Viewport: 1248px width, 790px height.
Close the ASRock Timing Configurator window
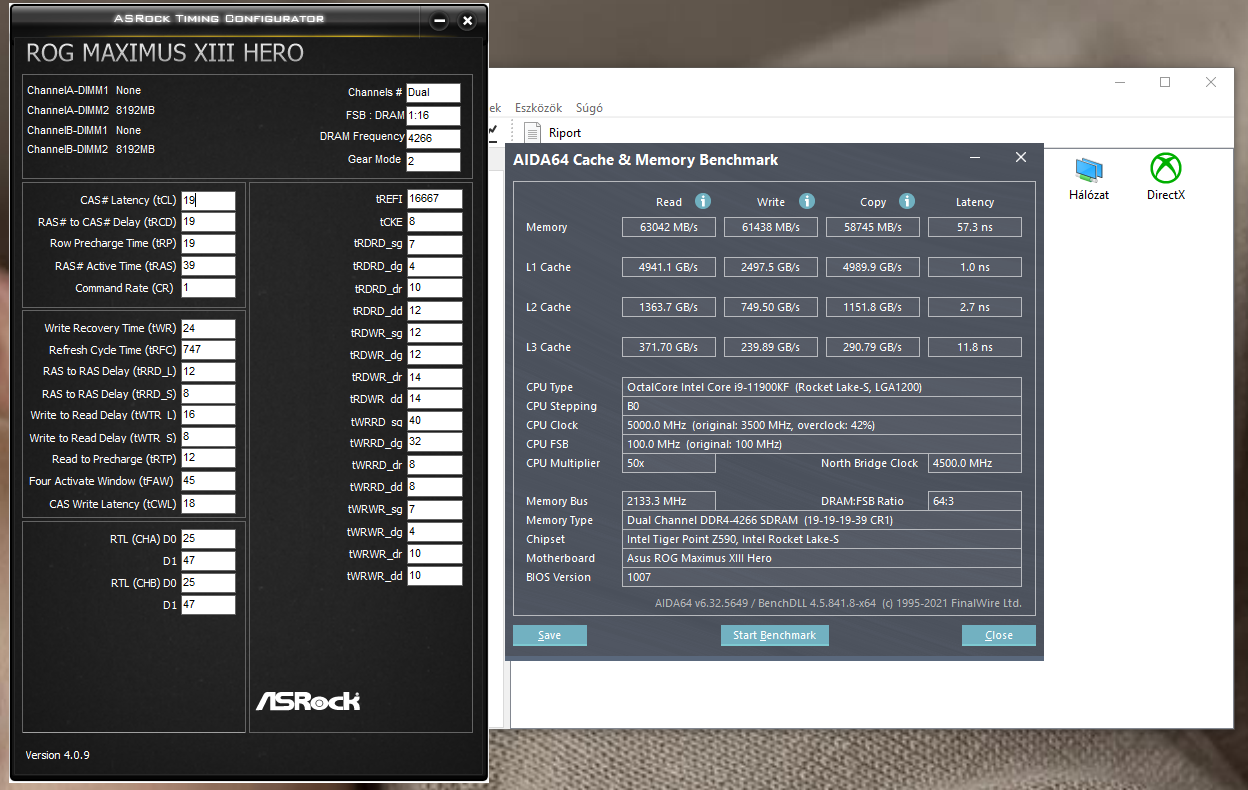467,20
